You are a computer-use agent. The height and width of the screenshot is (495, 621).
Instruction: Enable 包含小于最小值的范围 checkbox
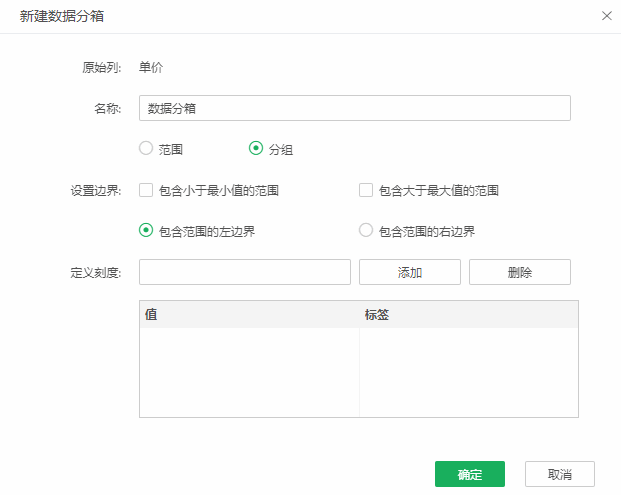click(146, 190)
